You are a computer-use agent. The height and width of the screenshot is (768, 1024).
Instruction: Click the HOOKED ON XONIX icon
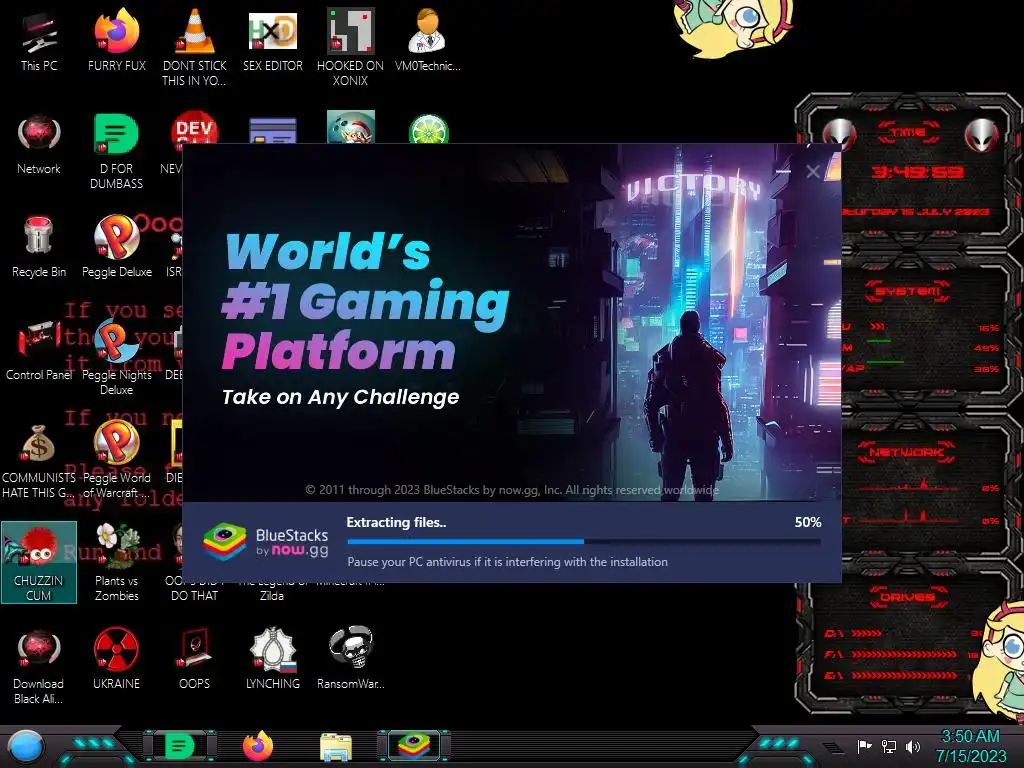pos(350,47)
